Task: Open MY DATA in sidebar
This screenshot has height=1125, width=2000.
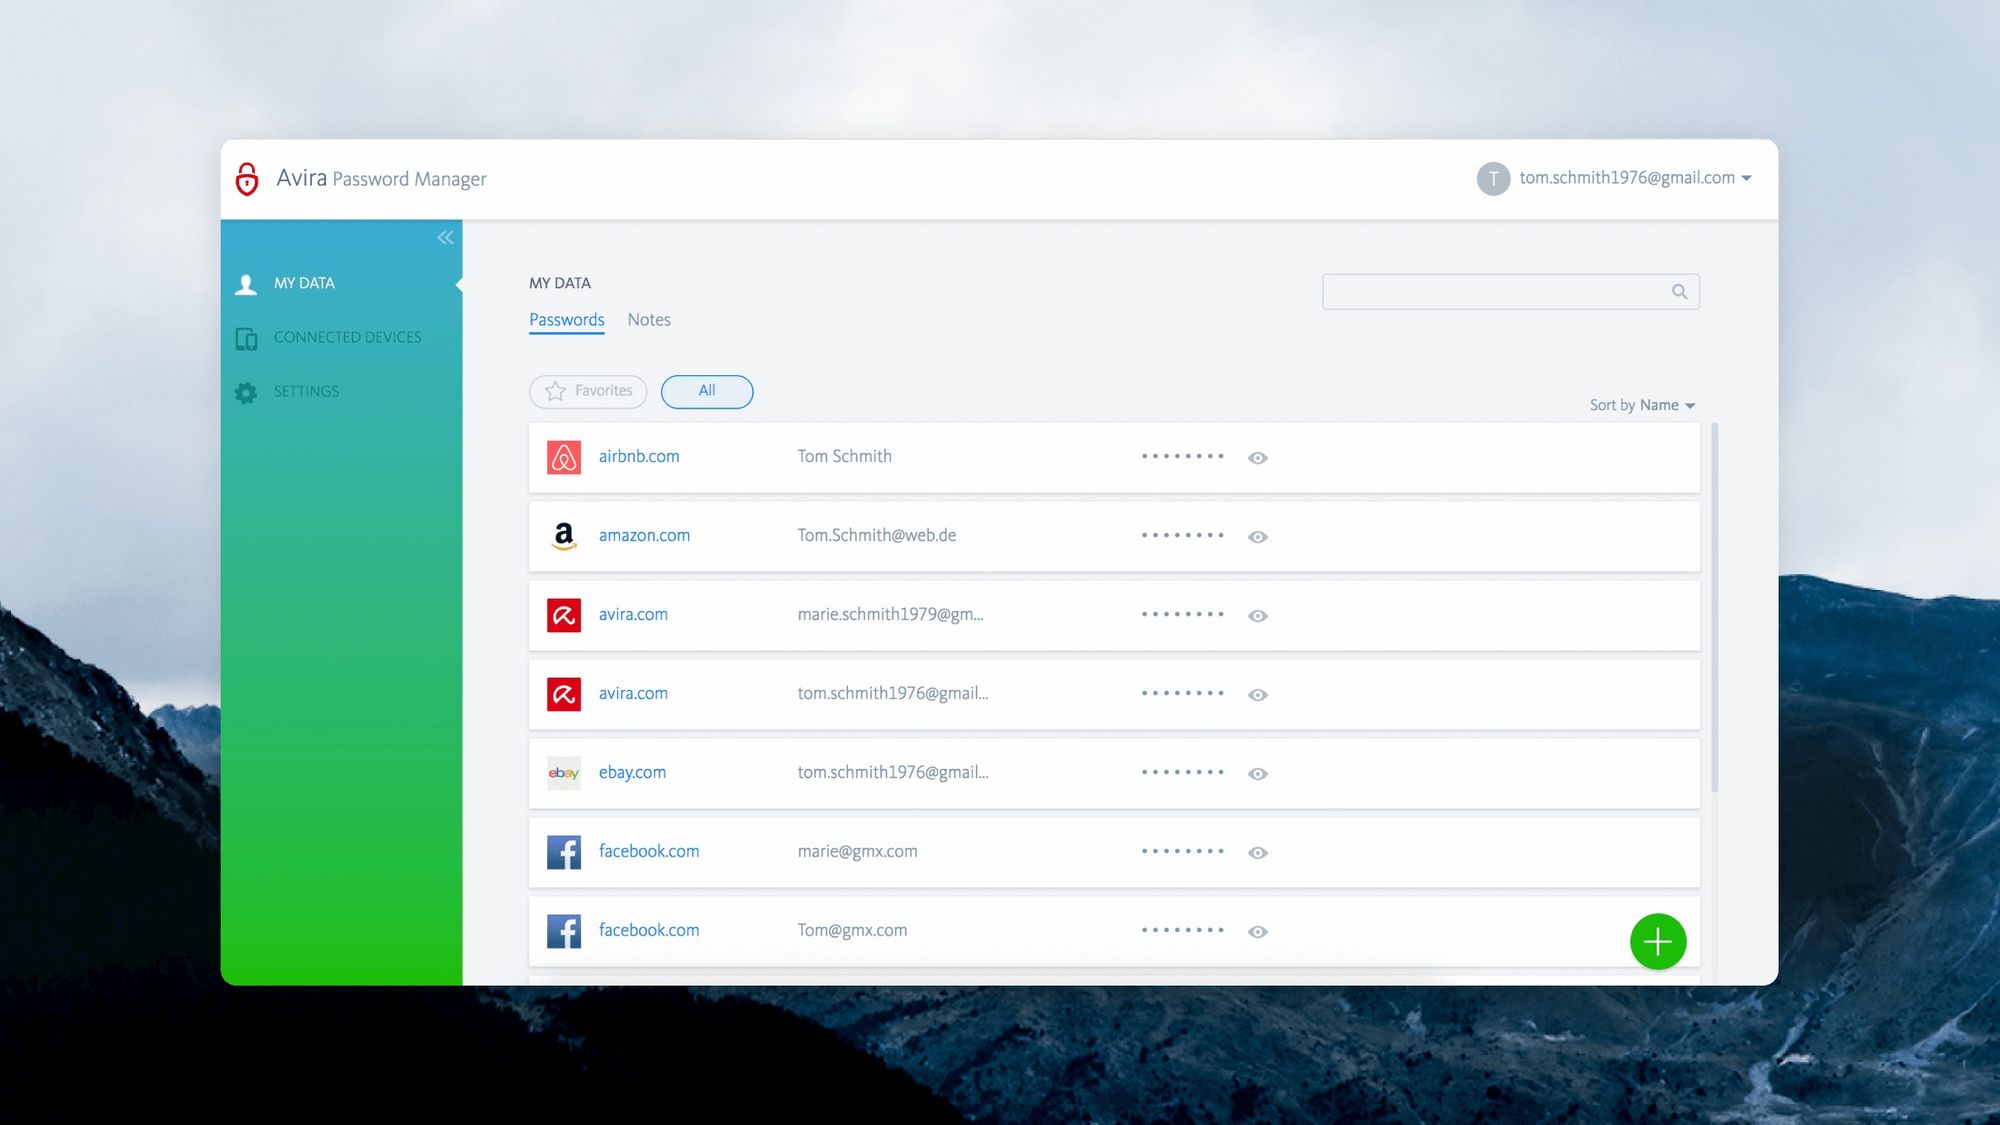Action: coord(304,283)
